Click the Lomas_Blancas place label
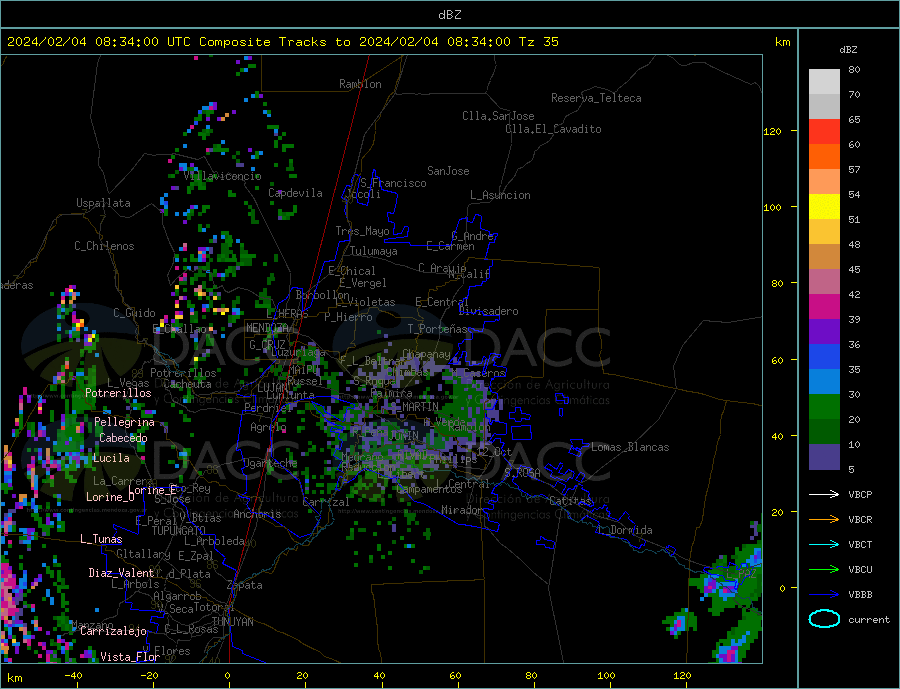900x689 pixels. 630,447
